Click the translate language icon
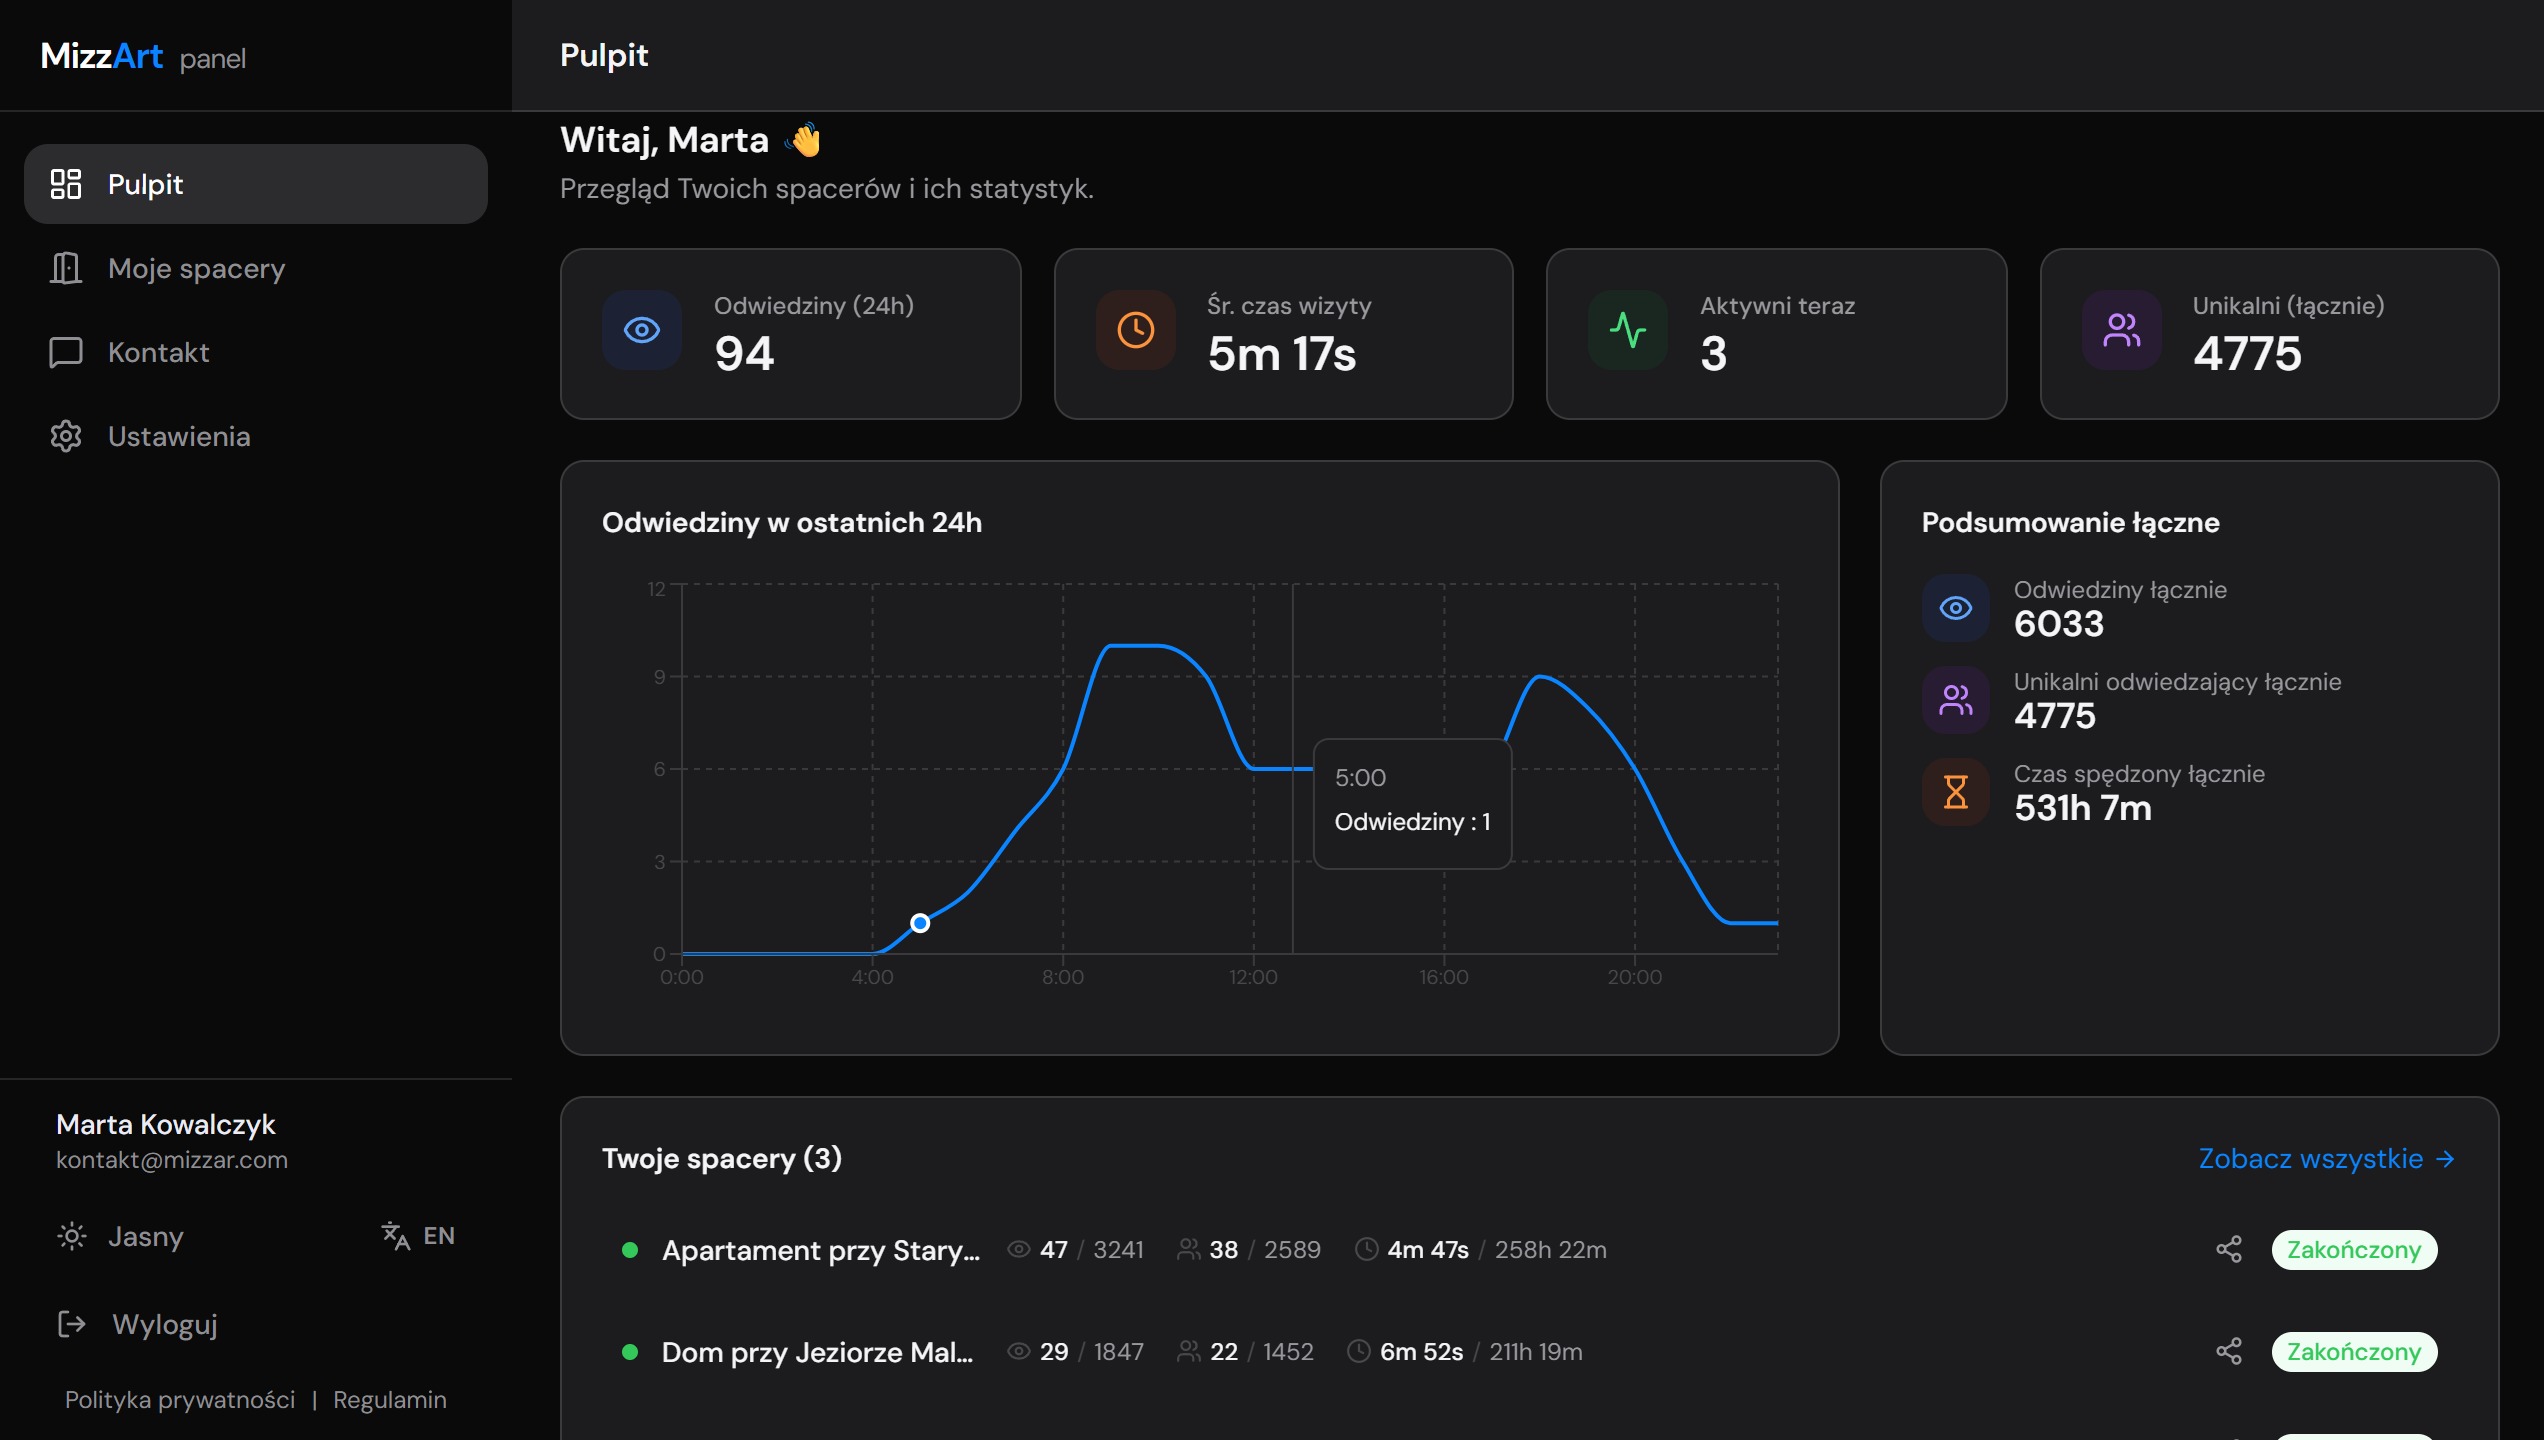 click(x=396, y=1236)
